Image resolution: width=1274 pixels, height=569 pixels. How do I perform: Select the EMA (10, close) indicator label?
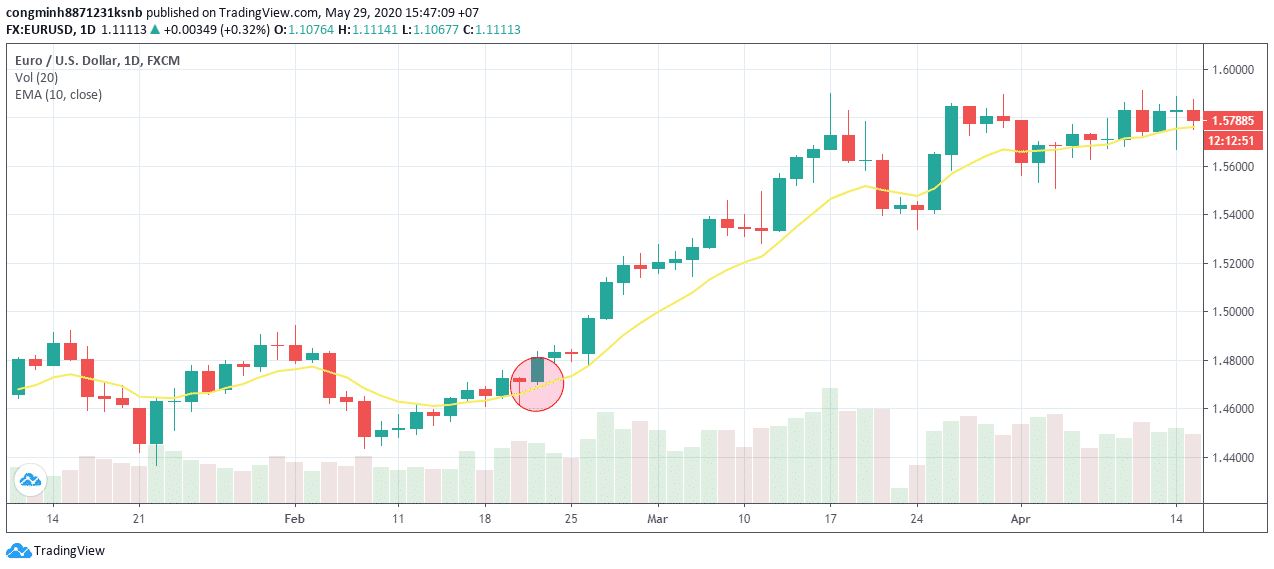tap(58, 94)
